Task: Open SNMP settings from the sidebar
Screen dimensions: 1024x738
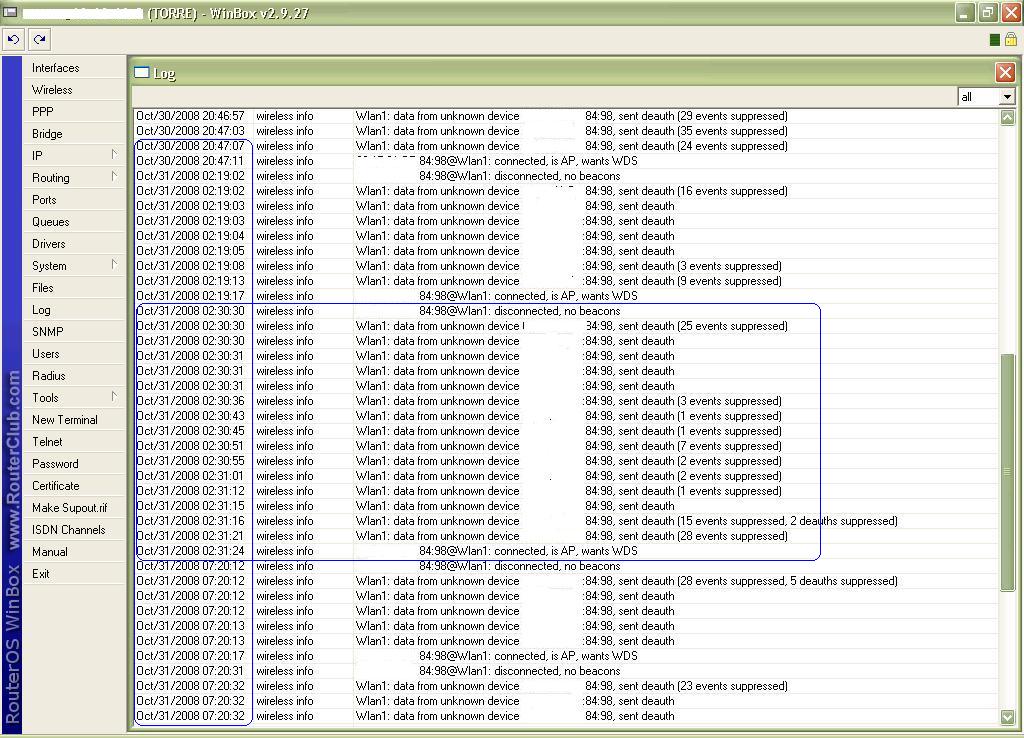Action: (74, 332)
